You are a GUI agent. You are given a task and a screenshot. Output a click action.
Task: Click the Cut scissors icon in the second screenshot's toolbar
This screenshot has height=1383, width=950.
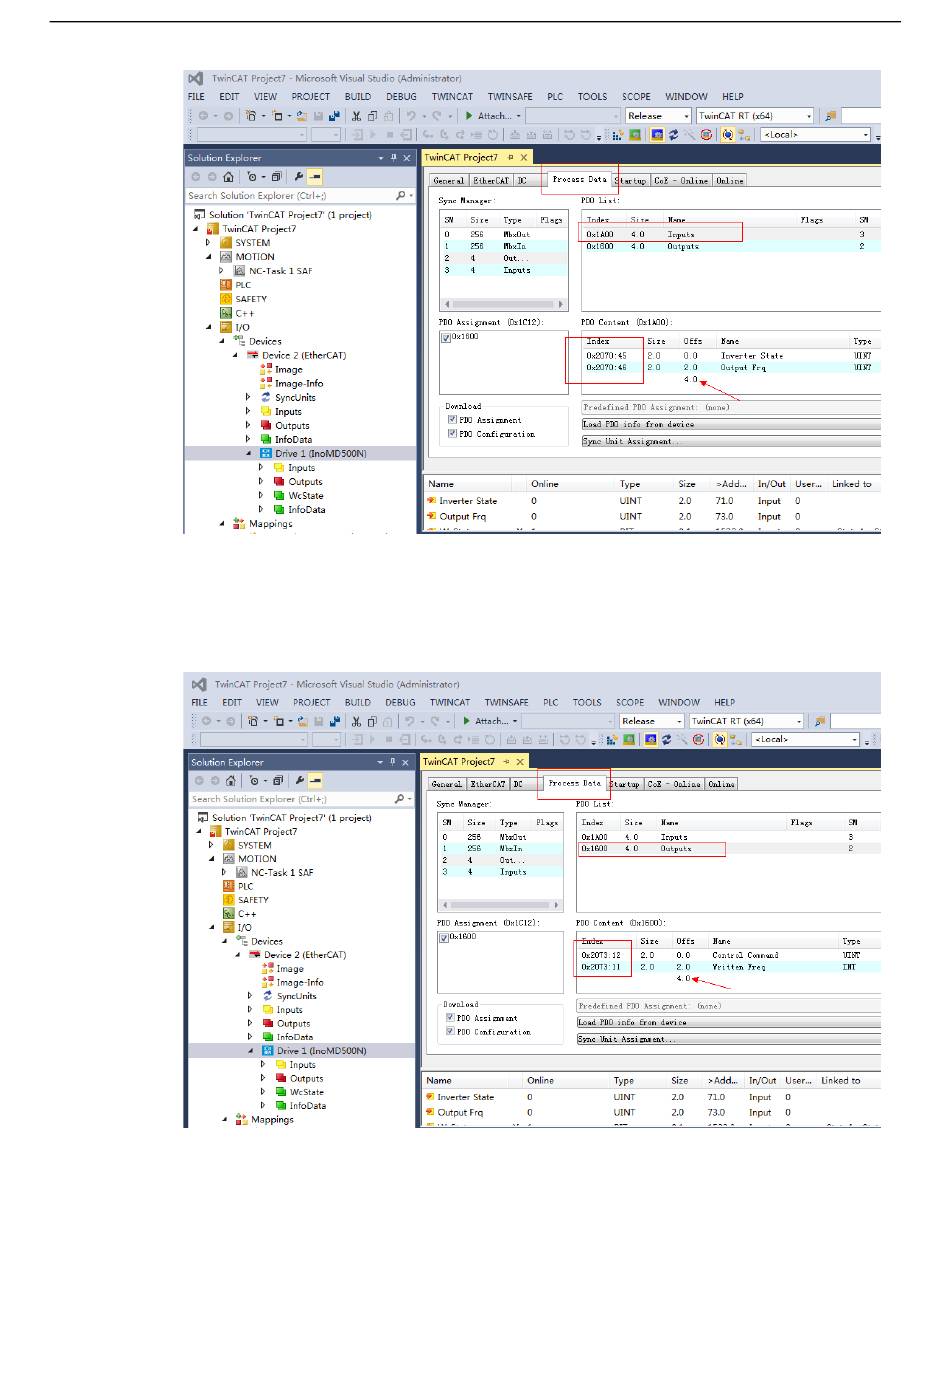(x=355, y=721)
